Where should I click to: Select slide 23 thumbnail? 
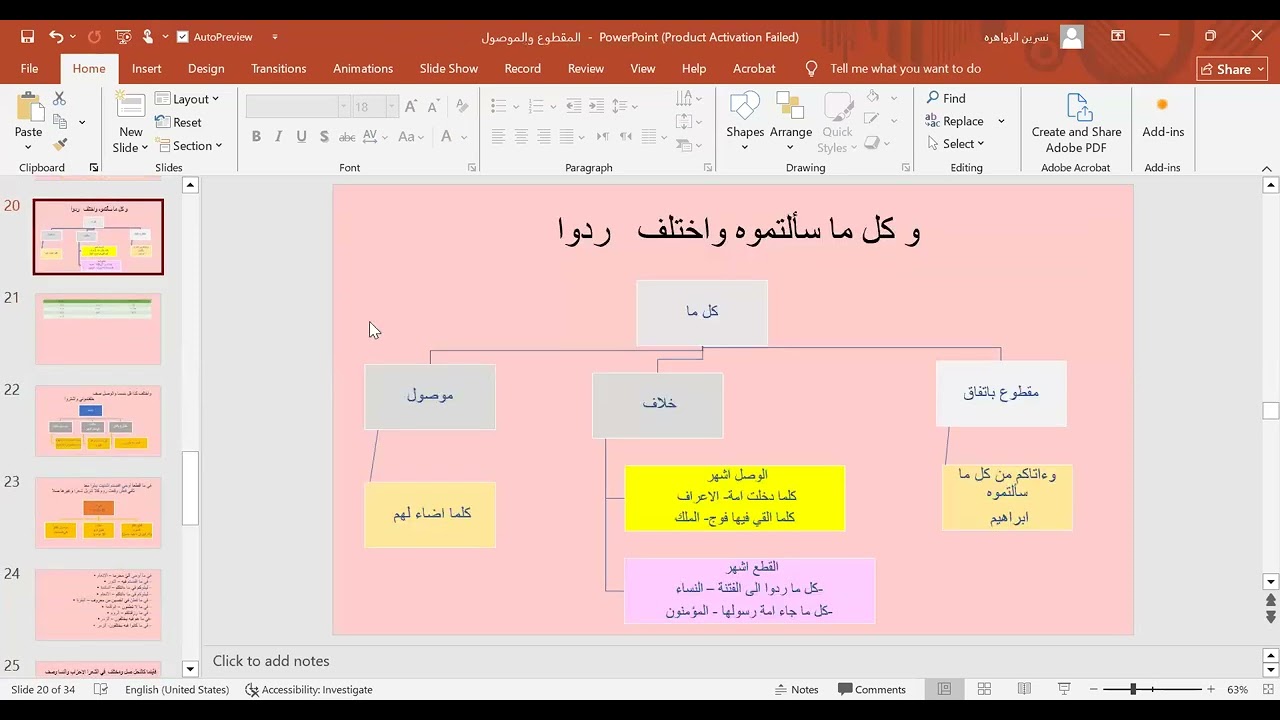tap(98, 513)
